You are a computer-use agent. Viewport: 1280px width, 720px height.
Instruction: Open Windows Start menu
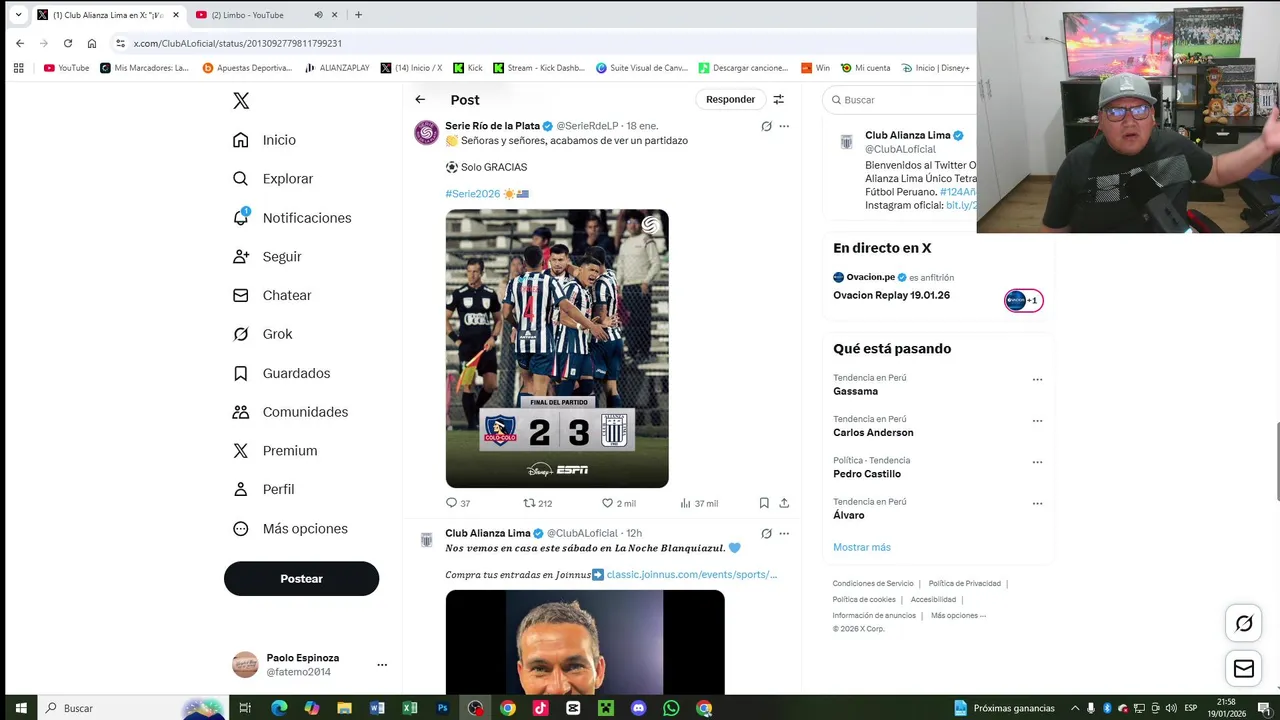click(20, 708)
